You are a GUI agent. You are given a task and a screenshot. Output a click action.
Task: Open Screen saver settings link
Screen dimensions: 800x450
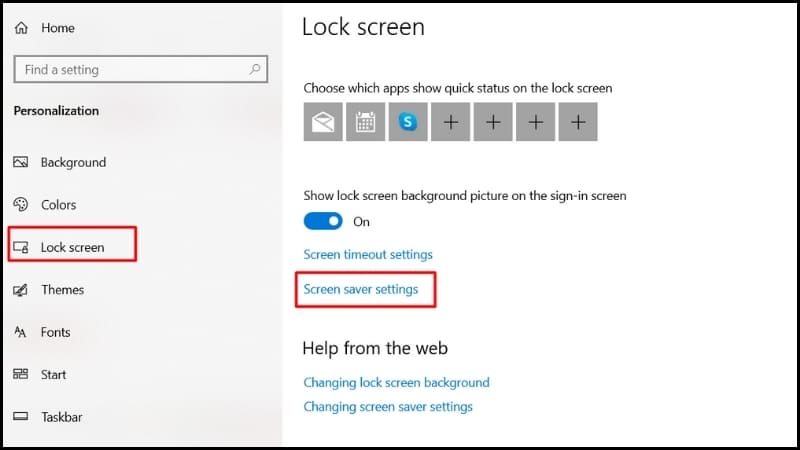(x=361, y=289)
